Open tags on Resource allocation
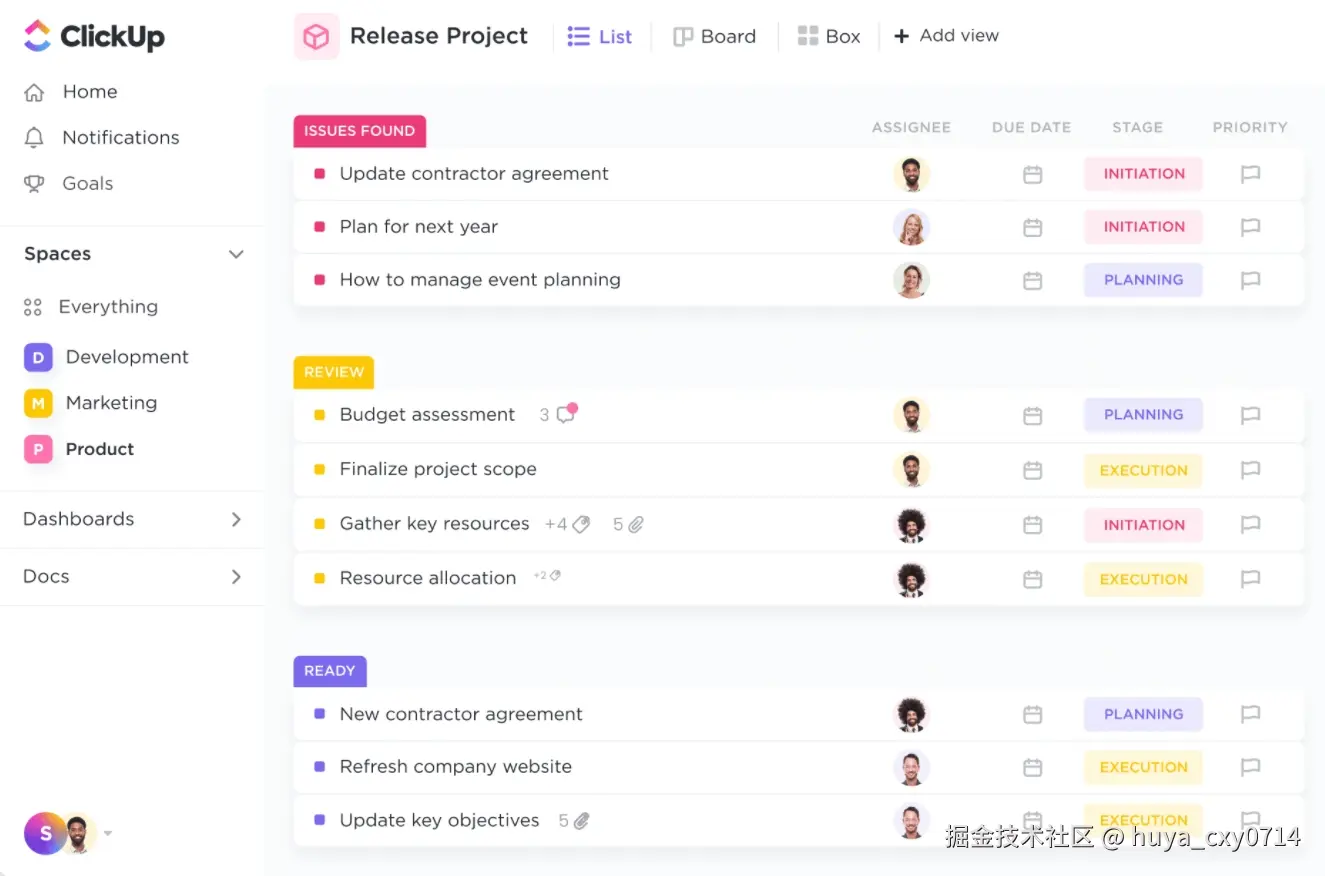Viewport: 1325px width, 876px height. (x=555, y=576)
